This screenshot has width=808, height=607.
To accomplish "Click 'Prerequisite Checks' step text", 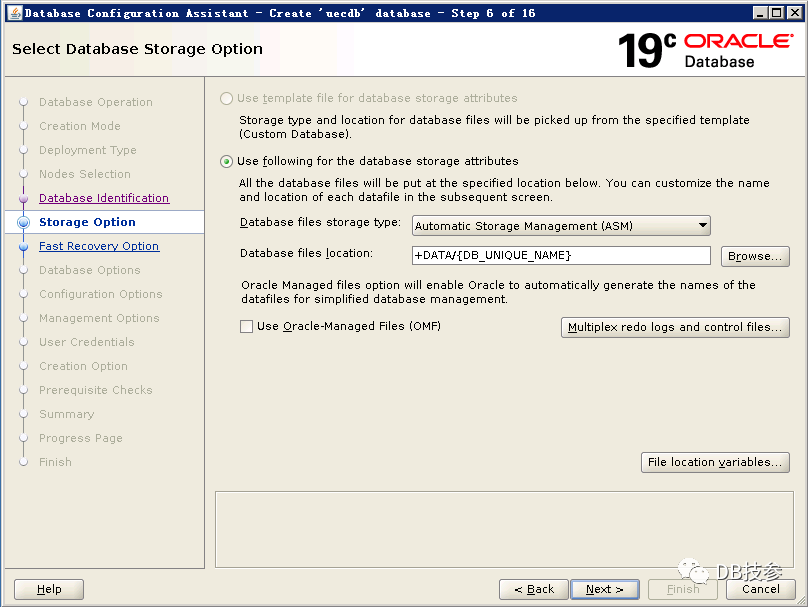I will pos(96,390).
